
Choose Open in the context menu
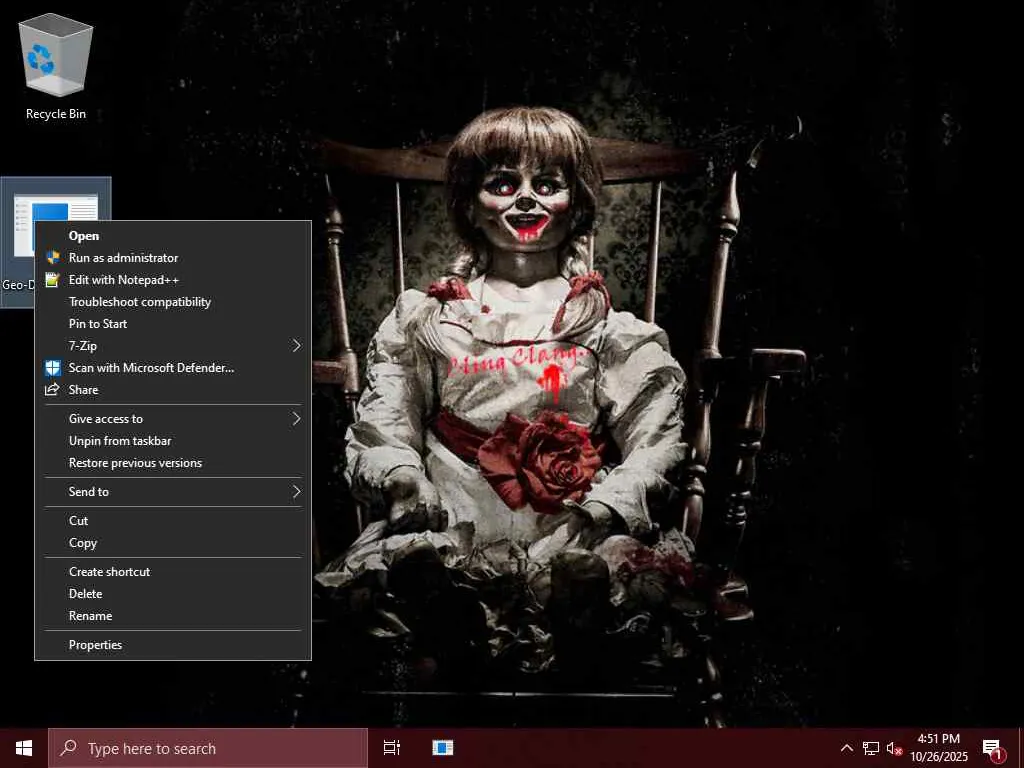(x=173, y=236)
